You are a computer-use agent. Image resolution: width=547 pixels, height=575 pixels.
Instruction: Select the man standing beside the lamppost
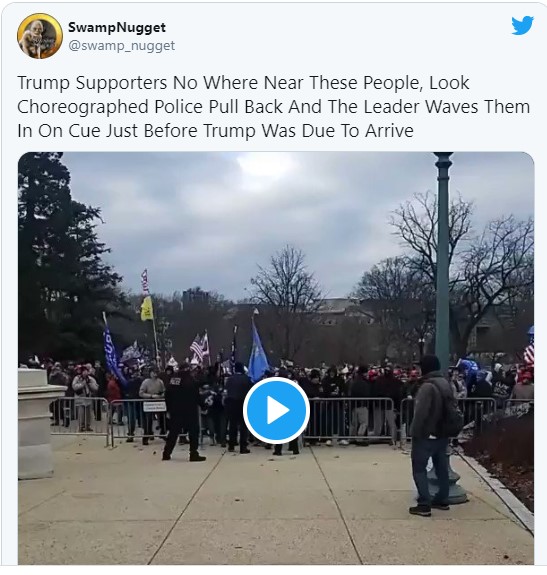click(x=434, y=435)
